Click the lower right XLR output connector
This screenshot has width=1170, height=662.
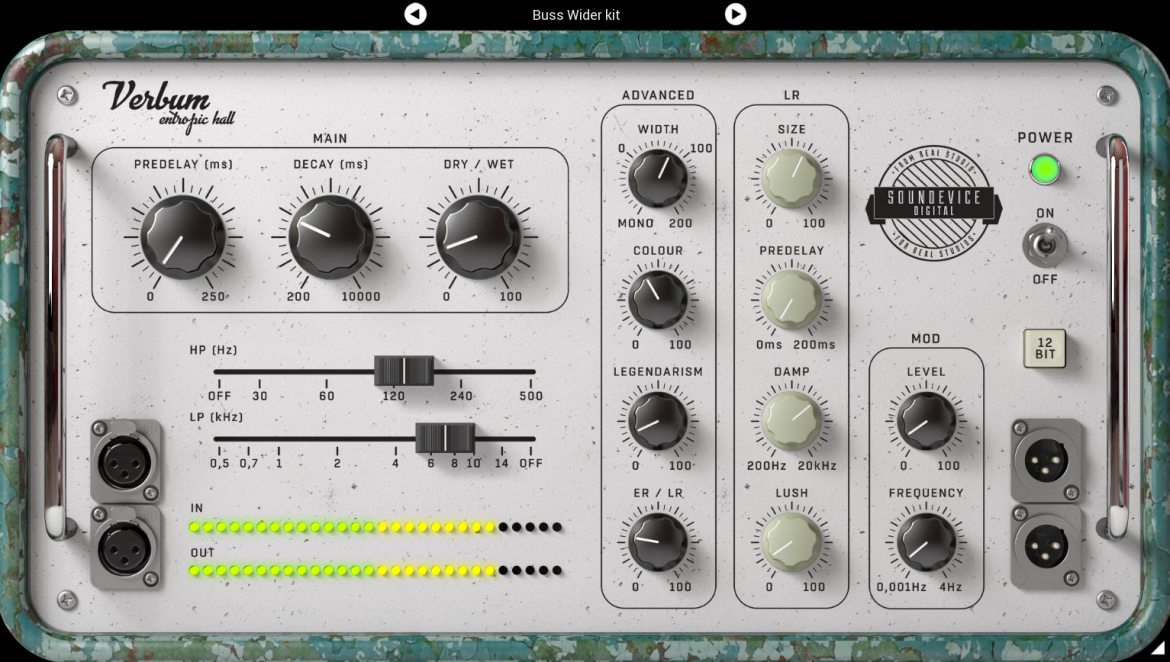tap(1046, 548)
